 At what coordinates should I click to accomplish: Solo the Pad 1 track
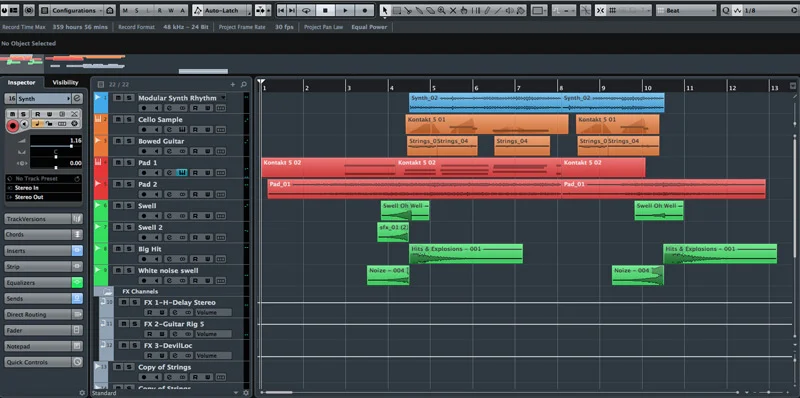[x=130, y=162]
